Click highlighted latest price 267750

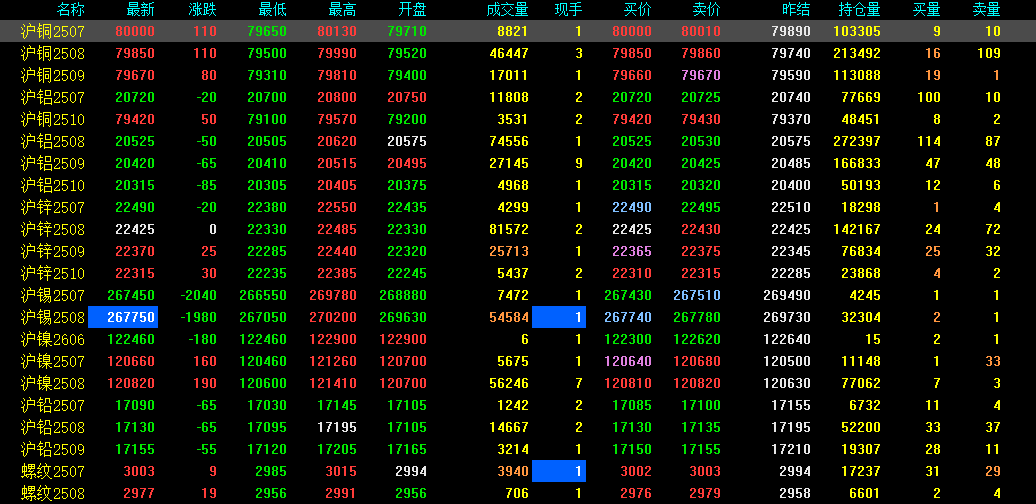point(124,318)
